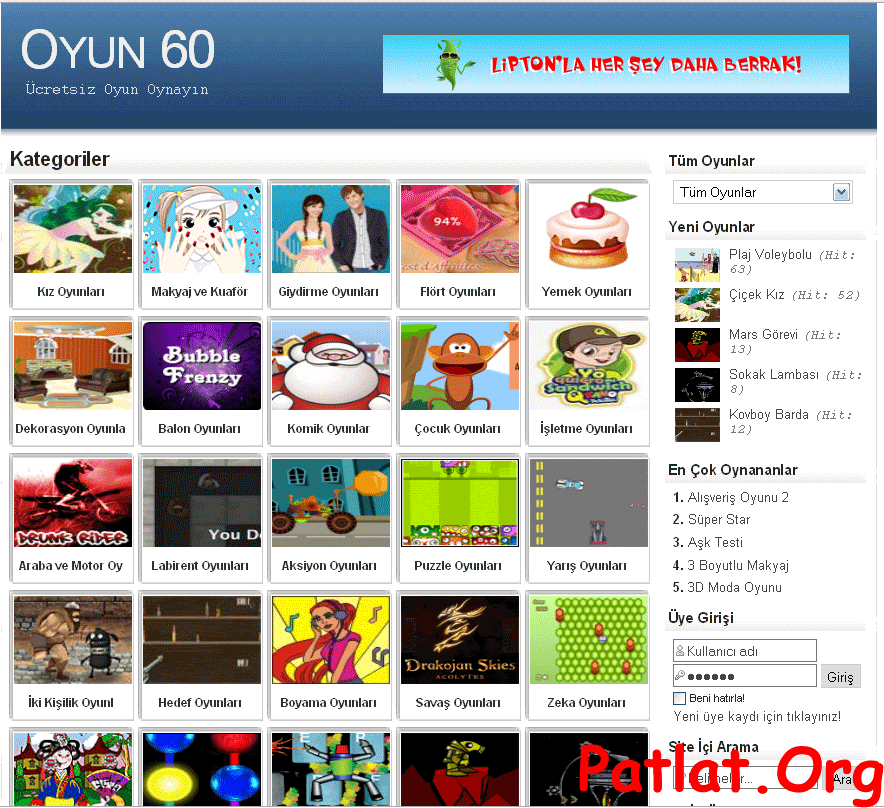Click the Komik Oyunlar label
The image size is (884, 808).
click(328, 429)
